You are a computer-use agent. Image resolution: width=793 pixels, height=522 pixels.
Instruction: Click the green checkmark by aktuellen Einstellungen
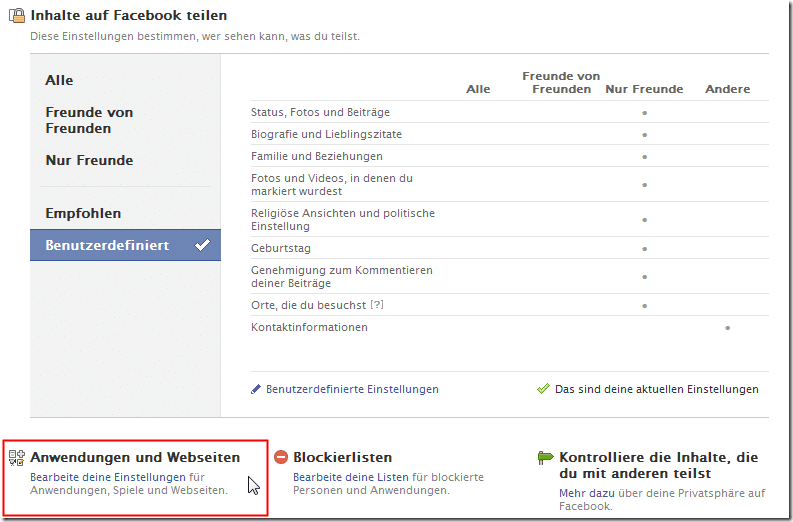point(543,389)
